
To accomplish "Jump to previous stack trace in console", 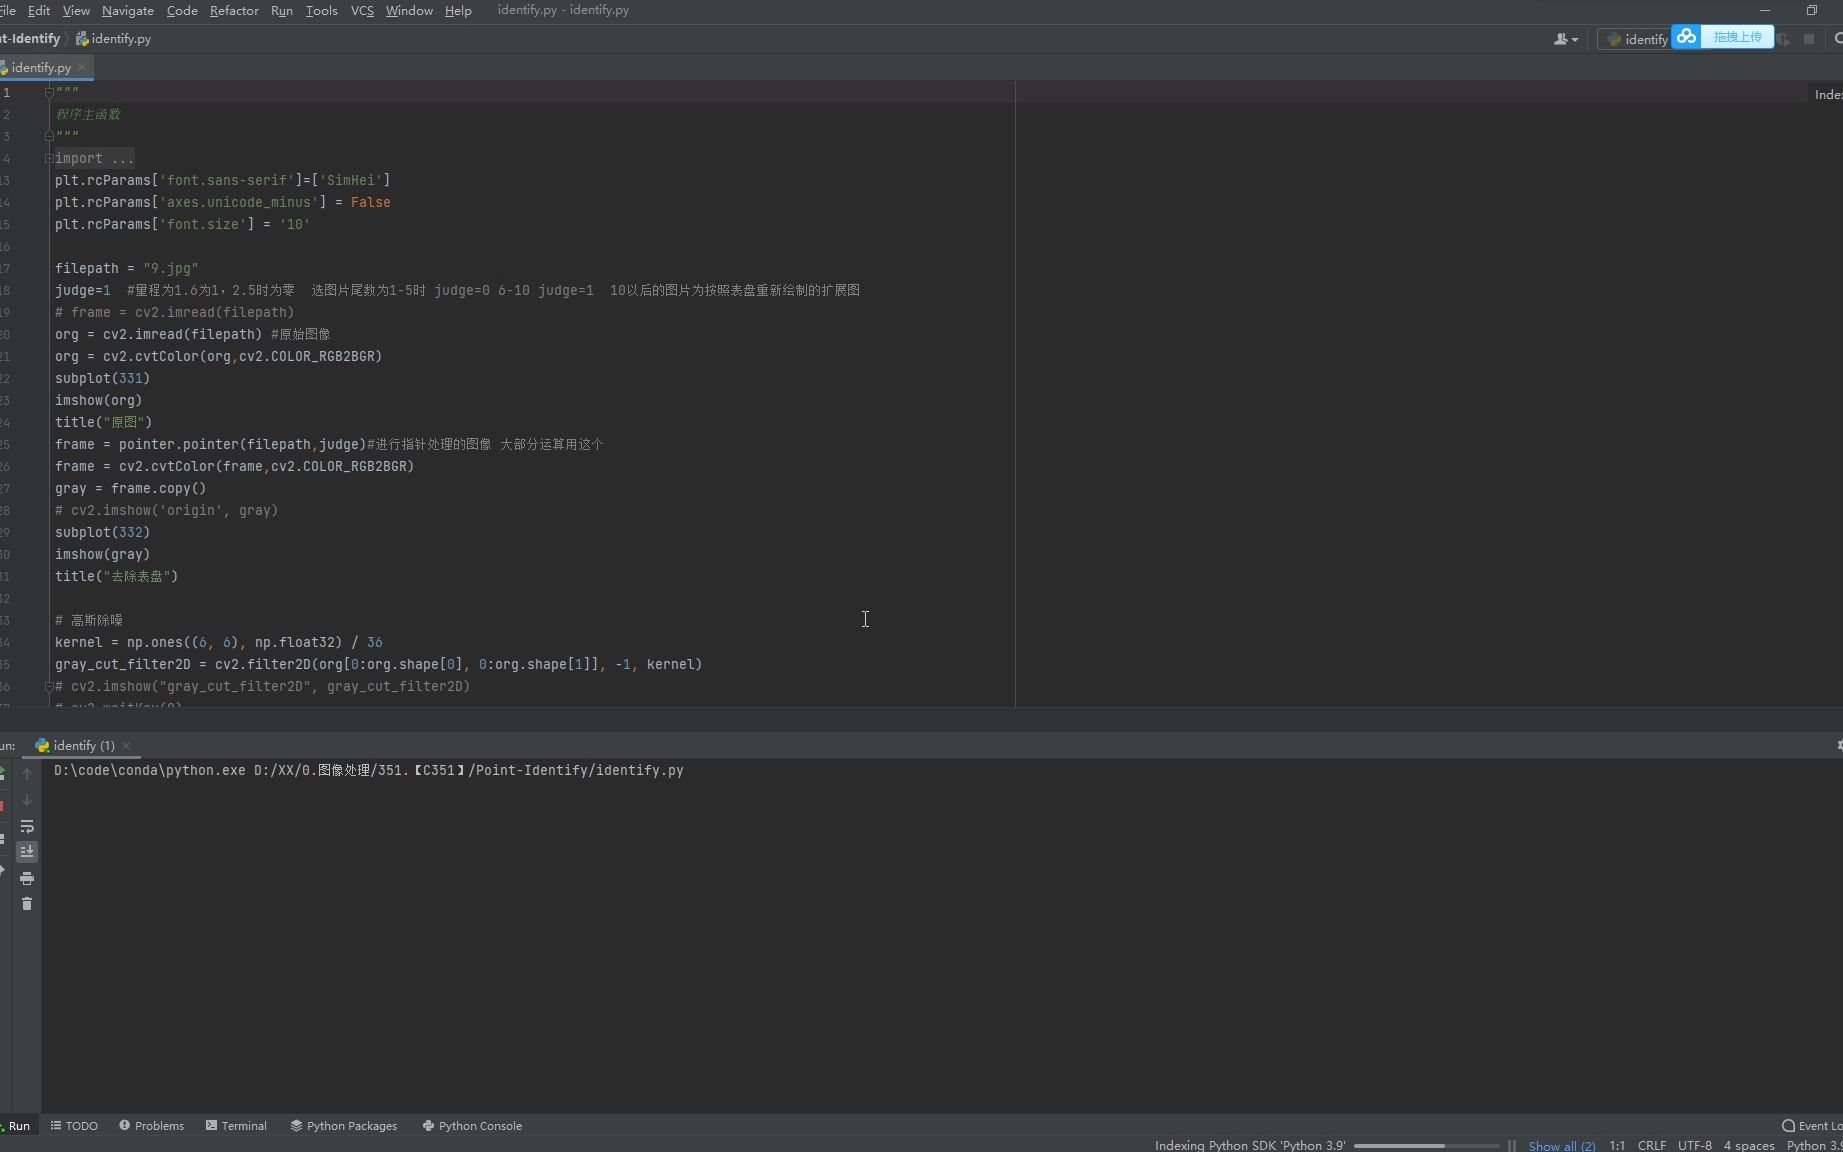I will click(x=27, y=775).
